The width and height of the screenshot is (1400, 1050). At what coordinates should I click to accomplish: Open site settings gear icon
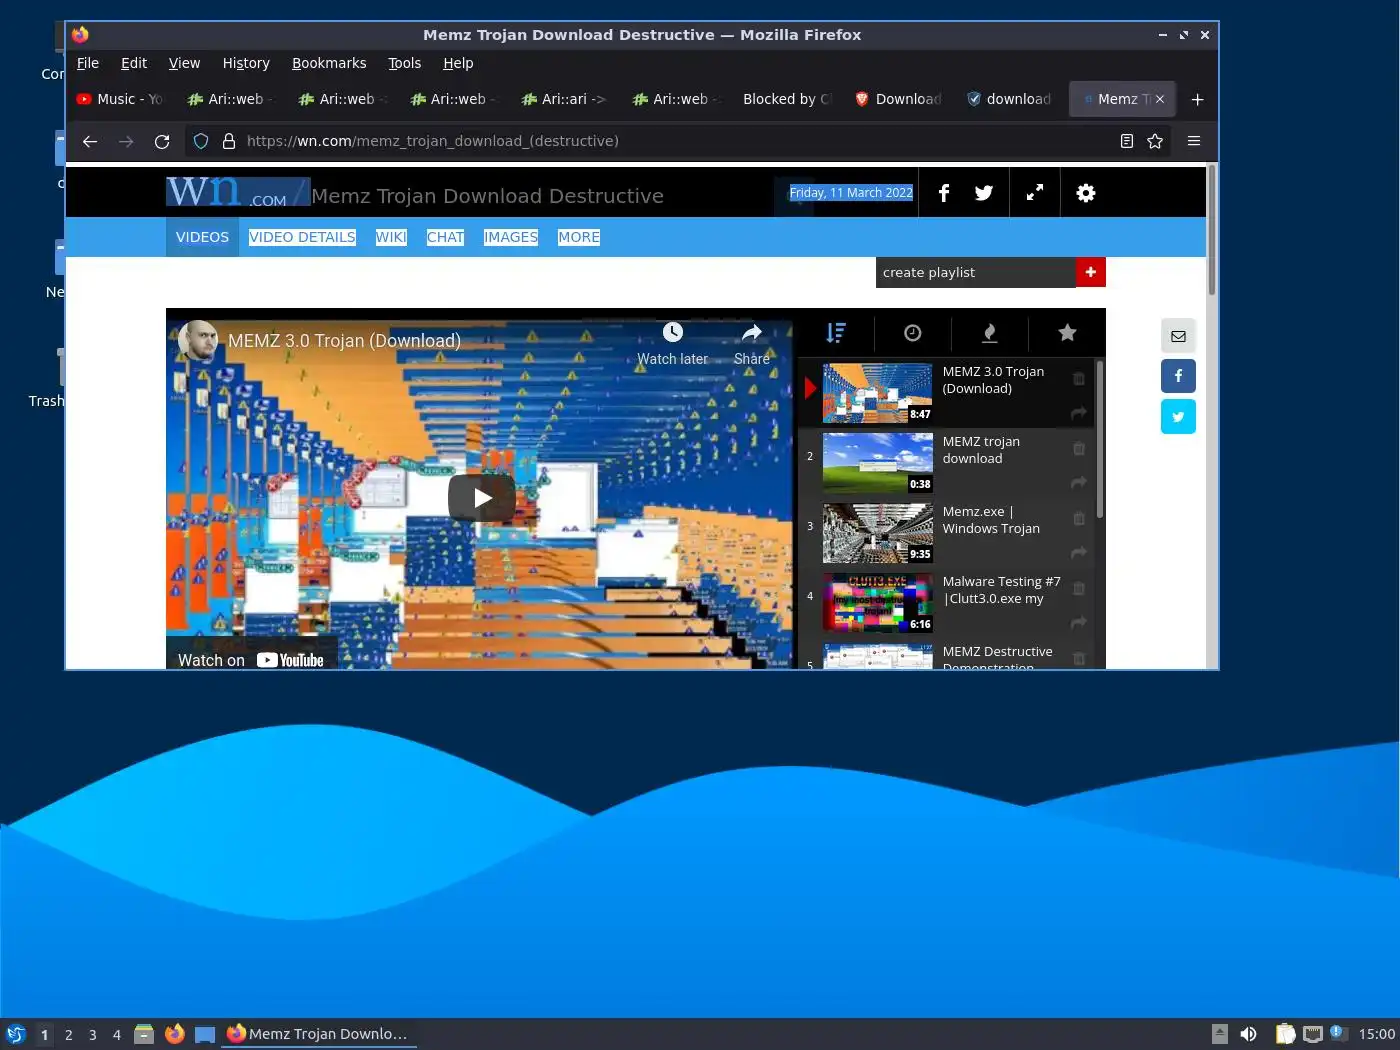[1086, 193]
